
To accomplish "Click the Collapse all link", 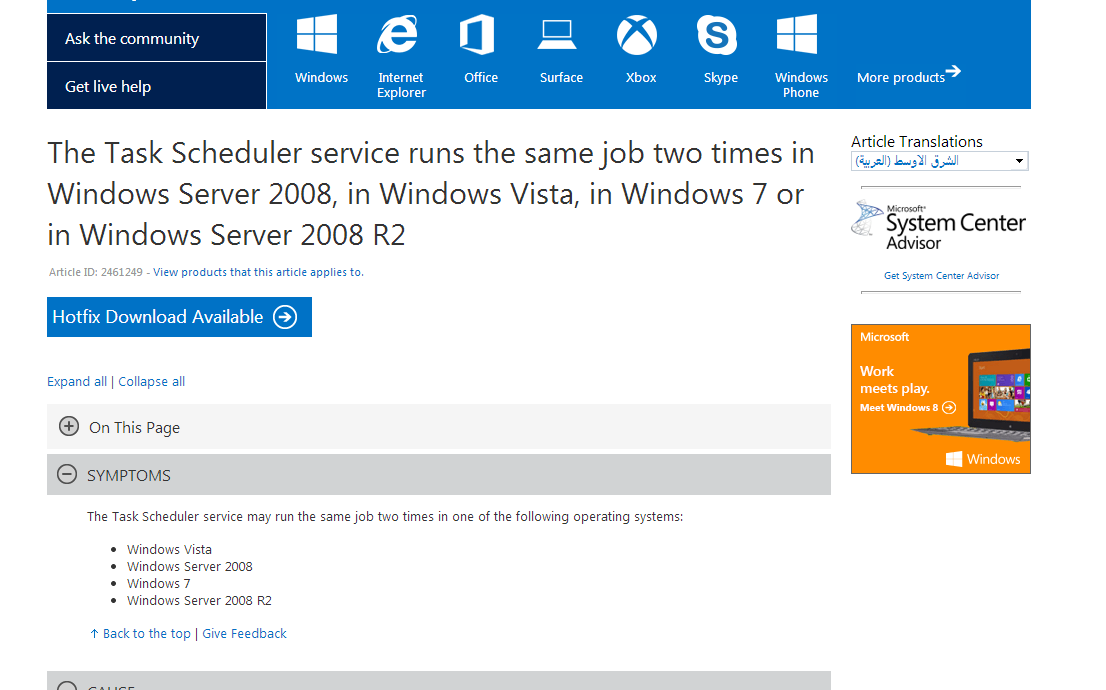I will (152, 382).
